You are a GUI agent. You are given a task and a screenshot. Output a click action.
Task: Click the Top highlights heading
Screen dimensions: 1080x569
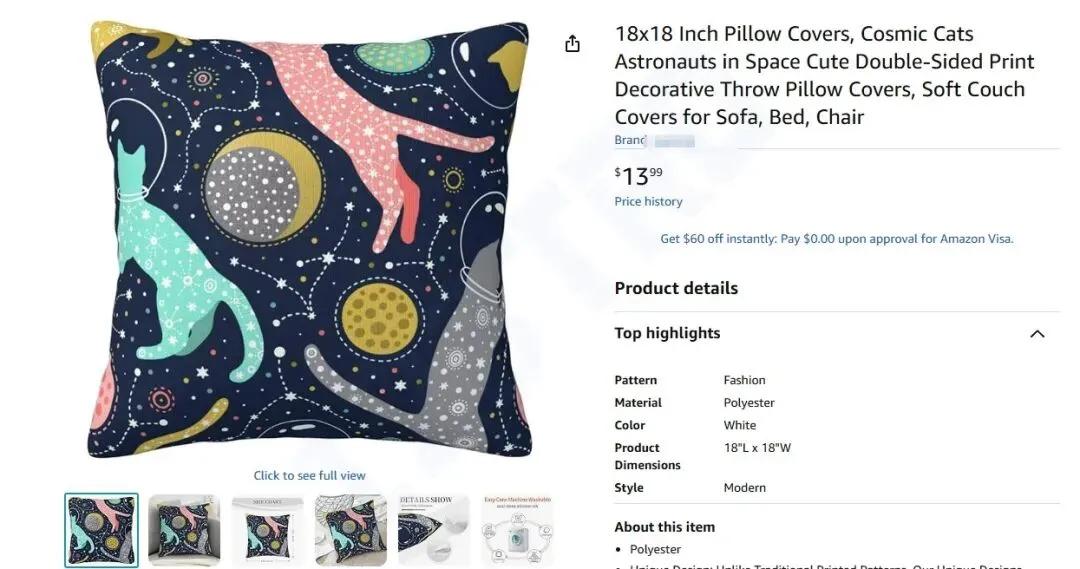coord(667,334)
